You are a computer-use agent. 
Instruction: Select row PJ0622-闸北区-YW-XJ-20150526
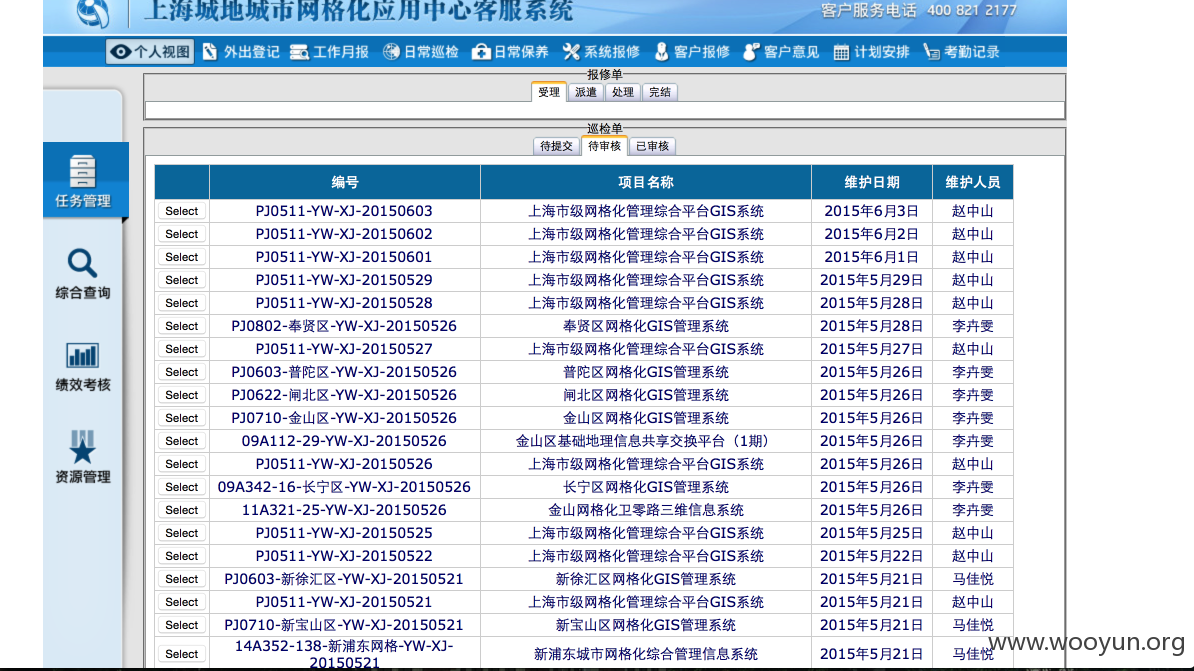click(x=181, y=395)
